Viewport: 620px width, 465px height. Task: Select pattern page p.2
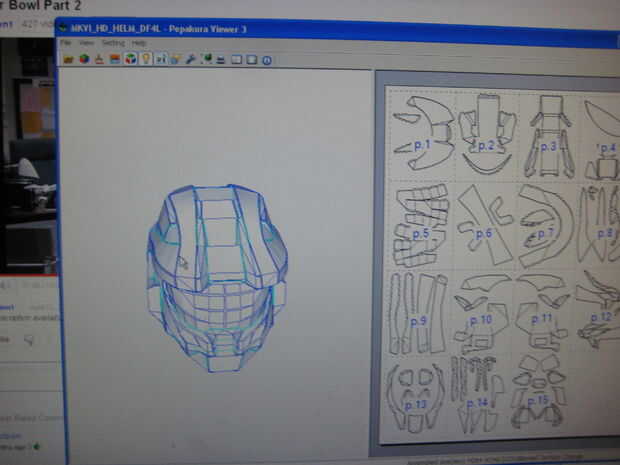tap(487, 134)
